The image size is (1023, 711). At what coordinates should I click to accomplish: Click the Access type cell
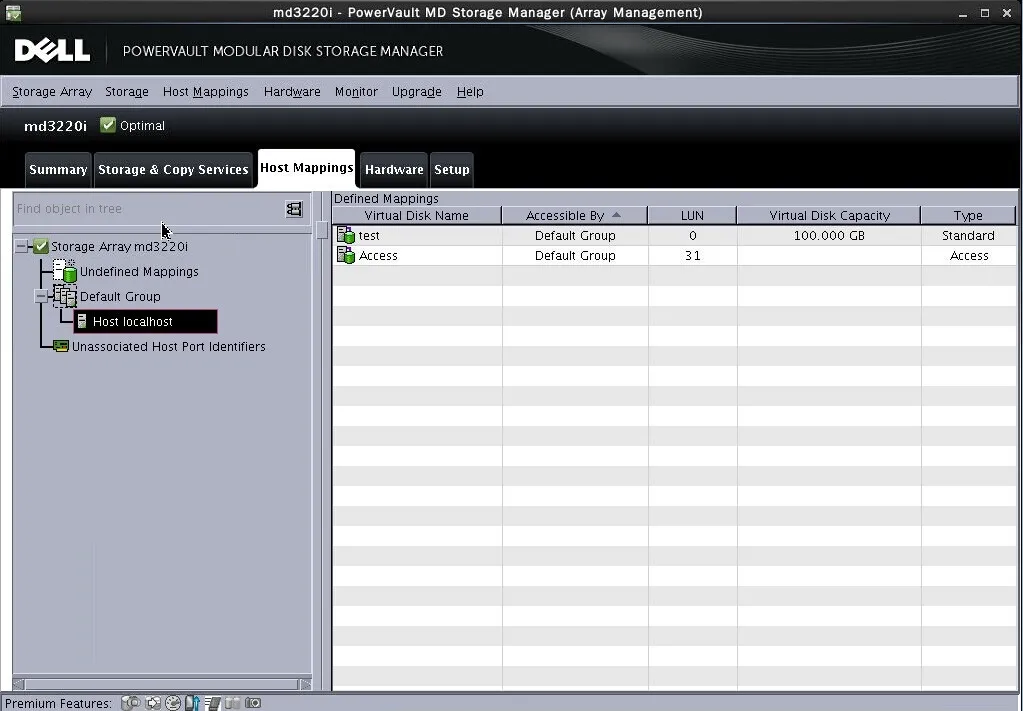[969, 256]
